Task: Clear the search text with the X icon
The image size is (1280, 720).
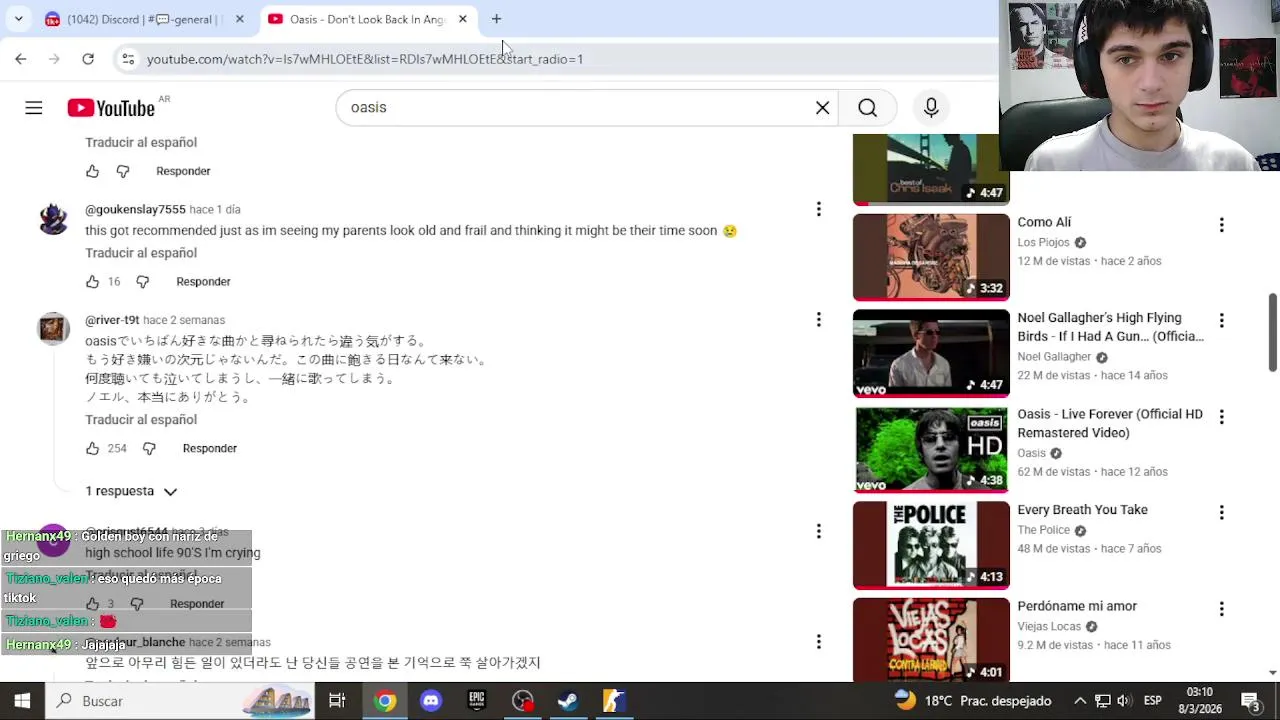Action: pyautogui.click(x=822, y=108)
